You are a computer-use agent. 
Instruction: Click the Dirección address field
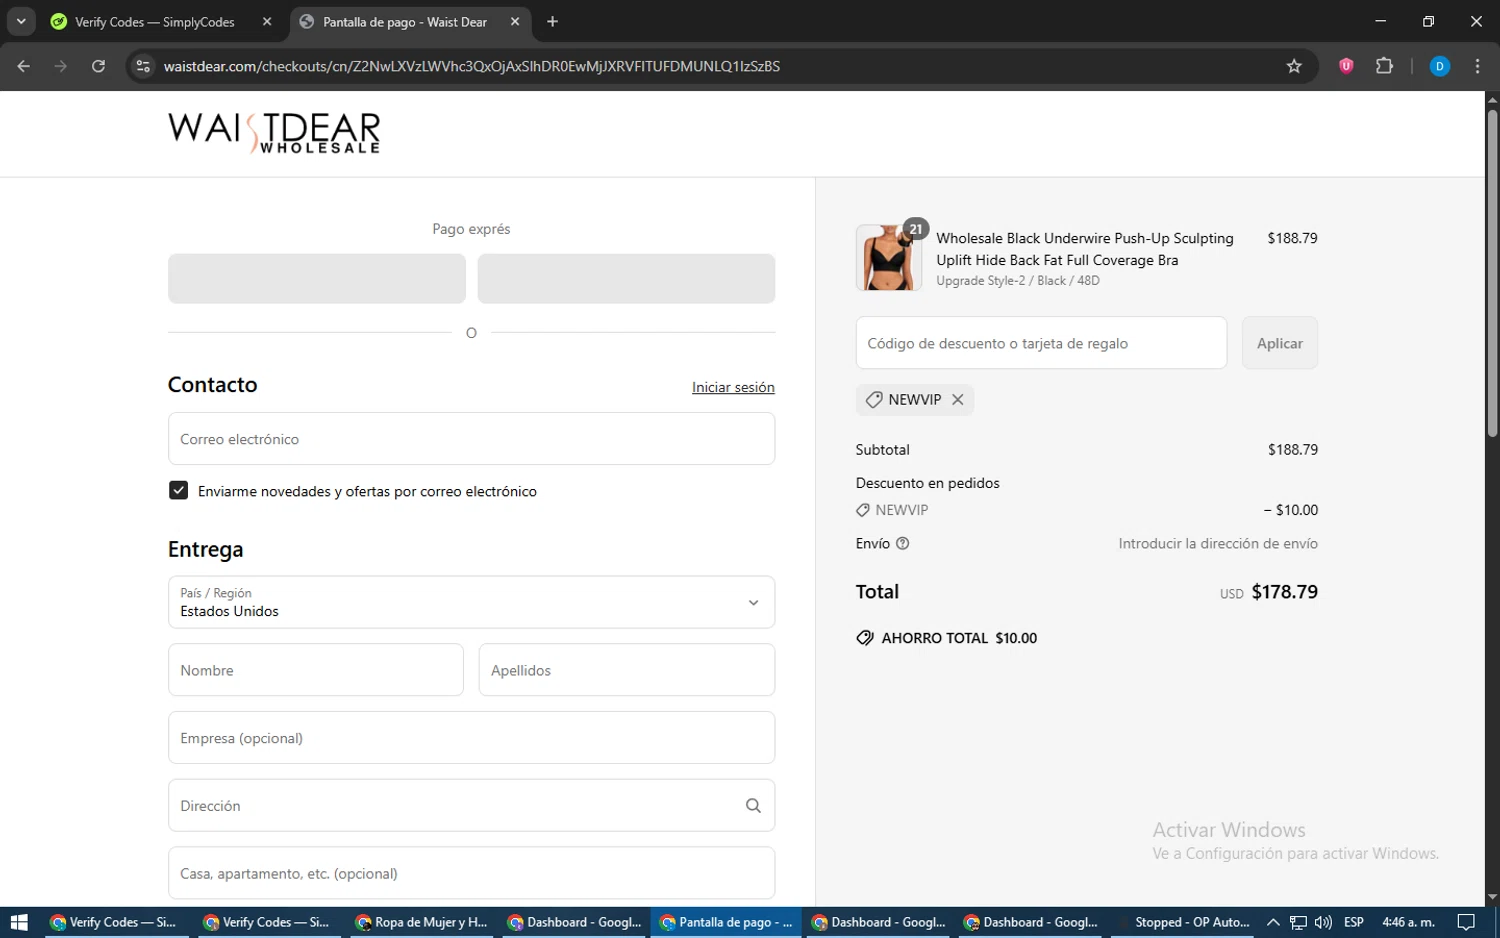(471, 805)
